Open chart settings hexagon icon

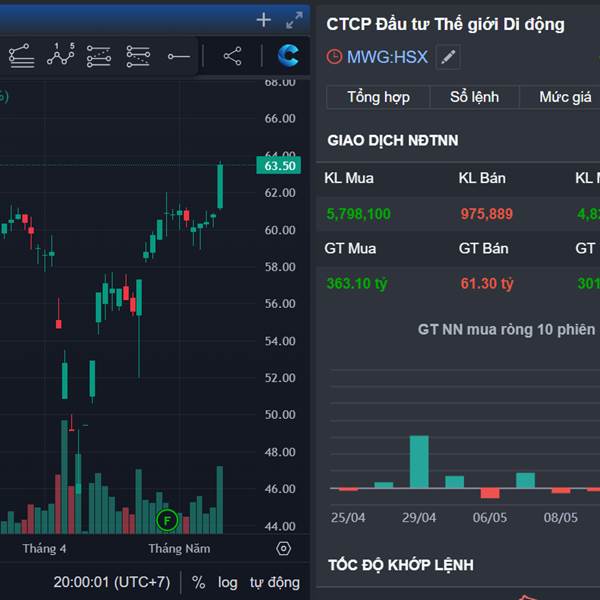click(284, 548)
